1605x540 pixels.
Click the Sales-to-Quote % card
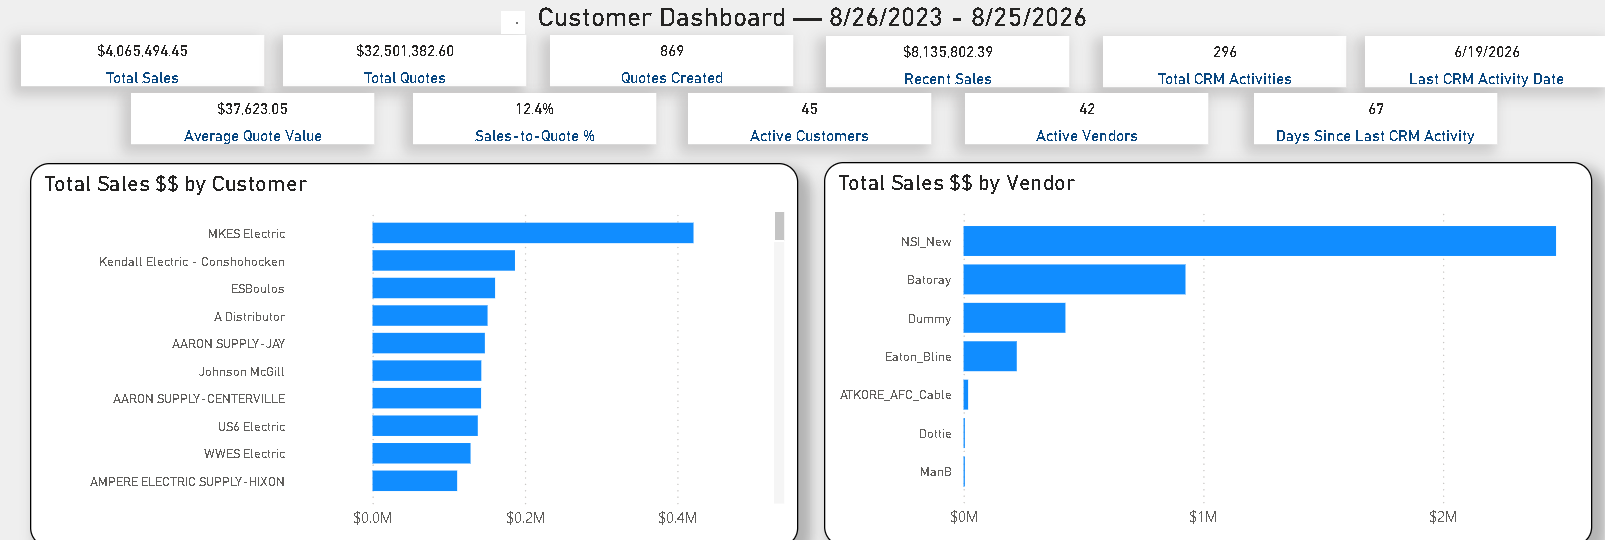click(x=534, y=119)
